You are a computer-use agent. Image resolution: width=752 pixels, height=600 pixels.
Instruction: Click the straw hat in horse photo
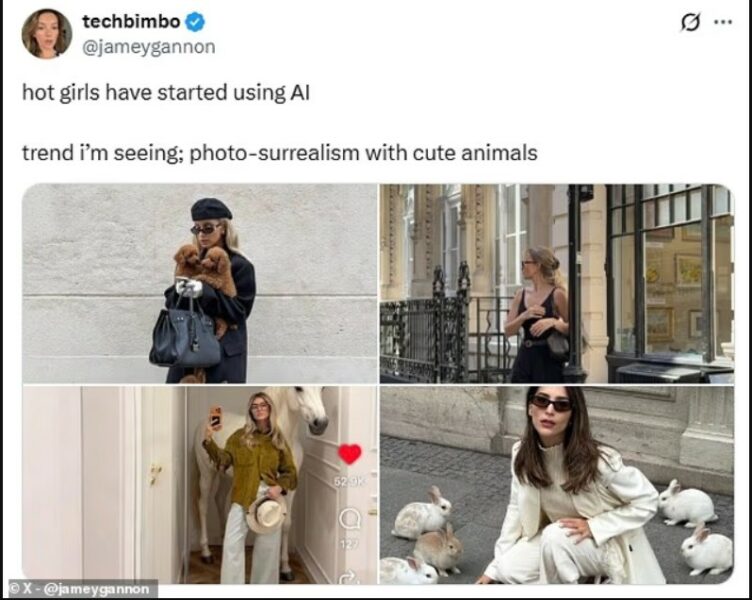[267, 515]
